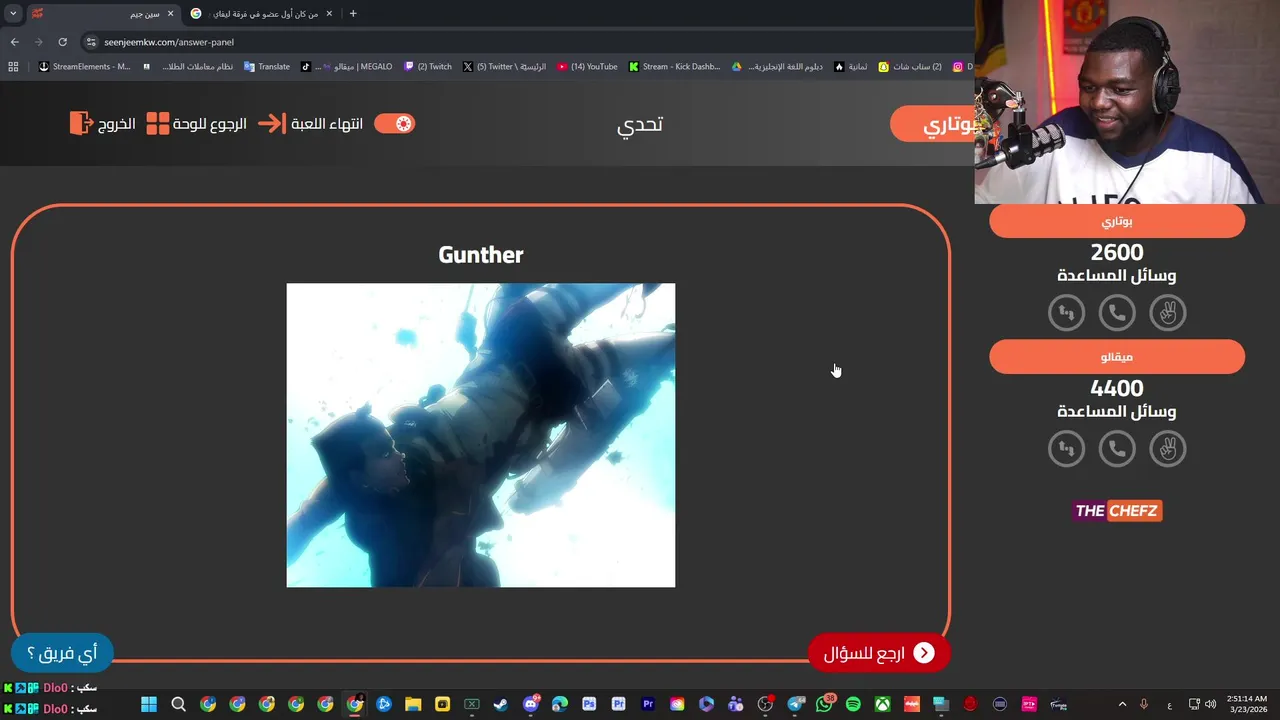1280x720 pixels.
Task: Click the بوتاري score 2600
Action: (1117, 253)
